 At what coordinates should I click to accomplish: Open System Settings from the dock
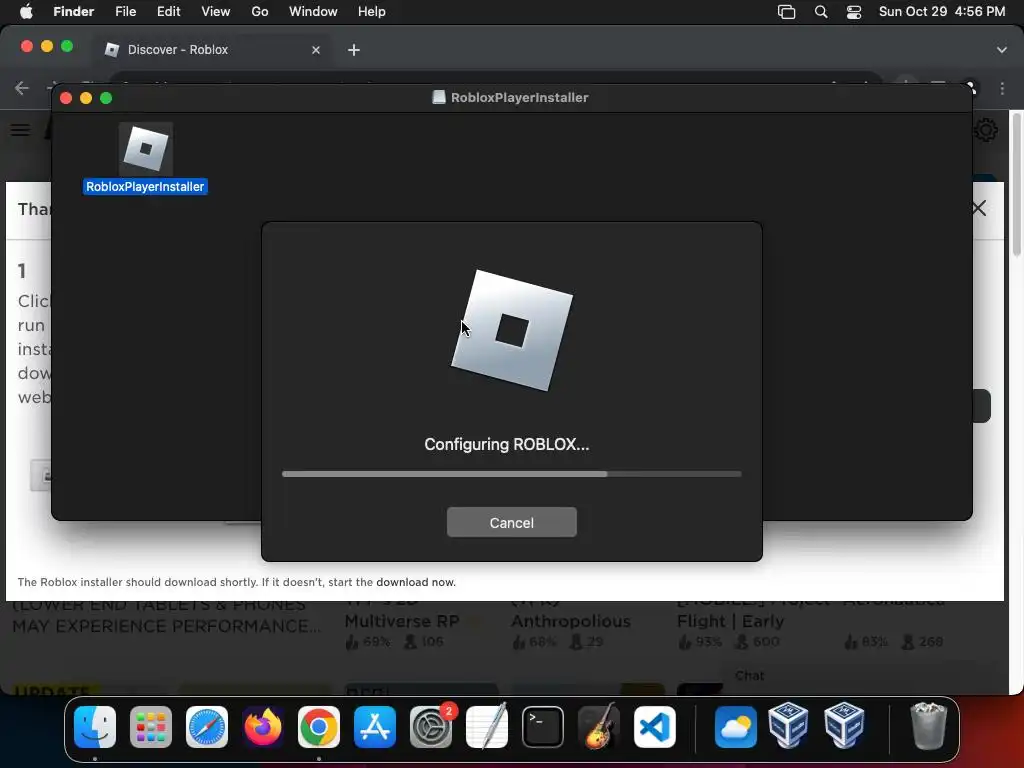[431, 727]
